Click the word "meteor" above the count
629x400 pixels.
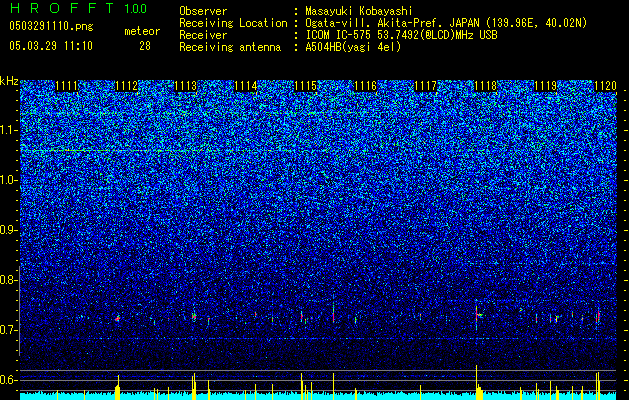pos(142,32)
